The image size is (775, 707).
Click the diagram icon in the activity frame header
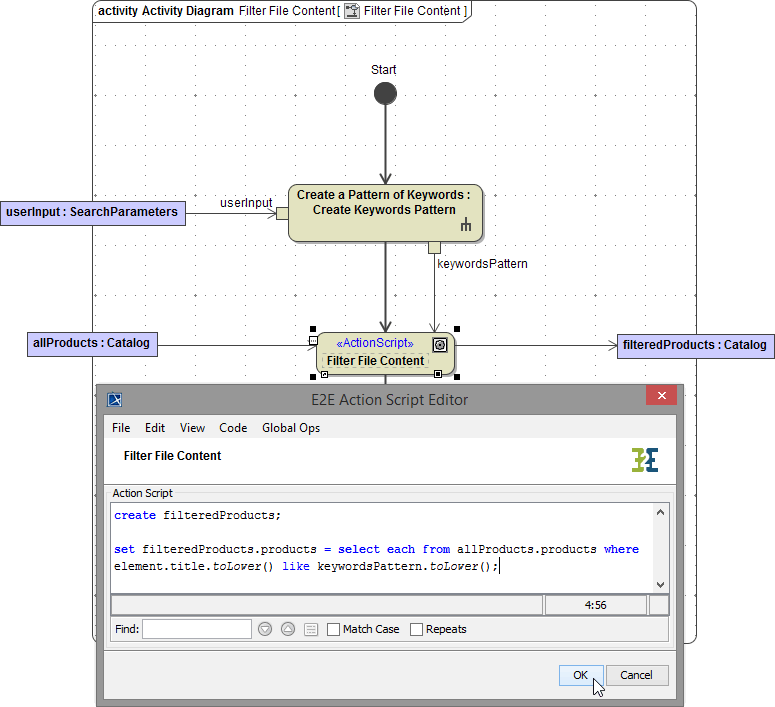coord(351,11)
